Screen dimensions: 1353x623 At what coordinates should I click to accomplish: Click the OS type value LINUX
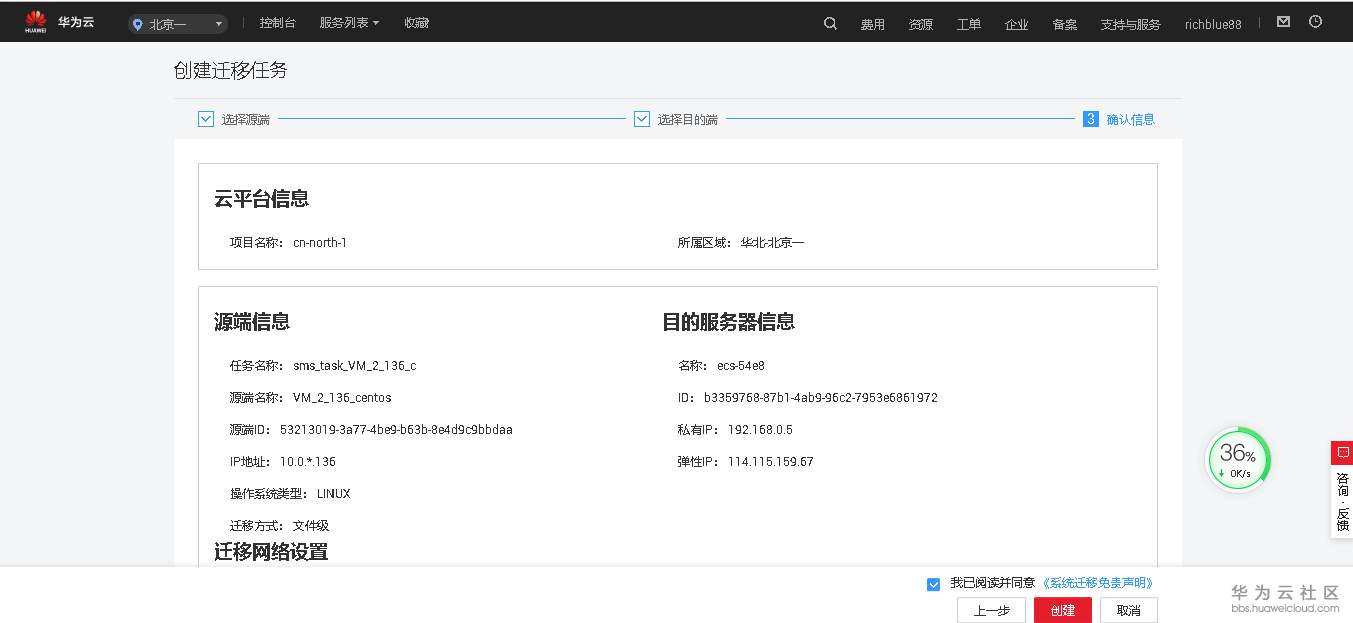point(334,494)
